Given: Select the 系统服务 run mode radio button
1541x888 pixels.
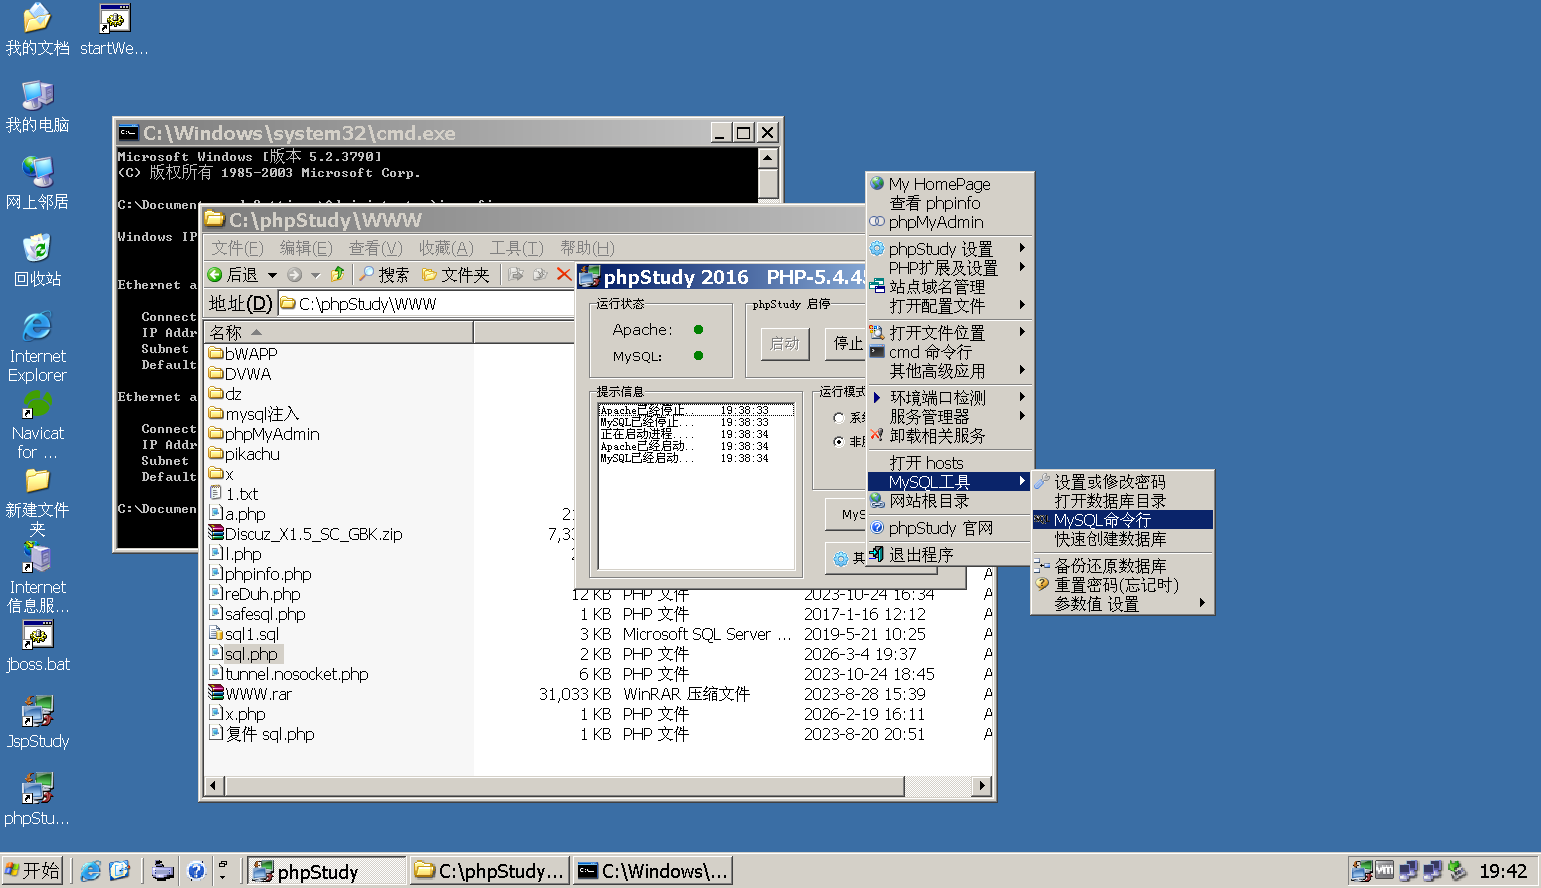Looking at the screenshot, I should [x=839, y=418].
